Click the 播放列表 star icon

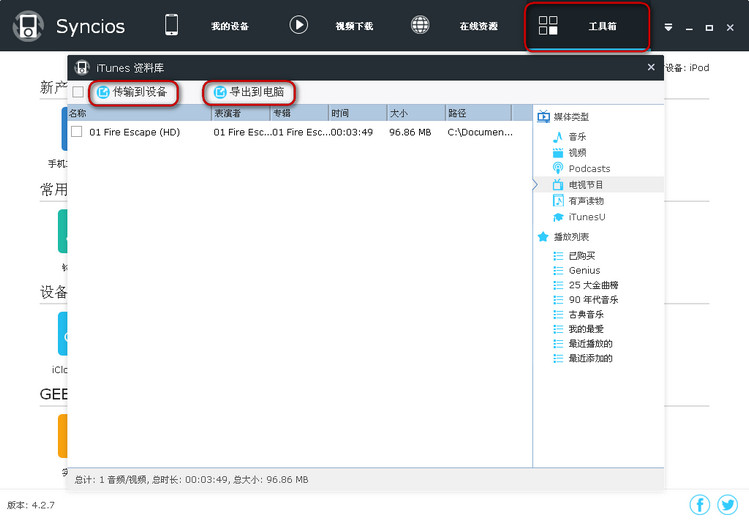(543, 237)
